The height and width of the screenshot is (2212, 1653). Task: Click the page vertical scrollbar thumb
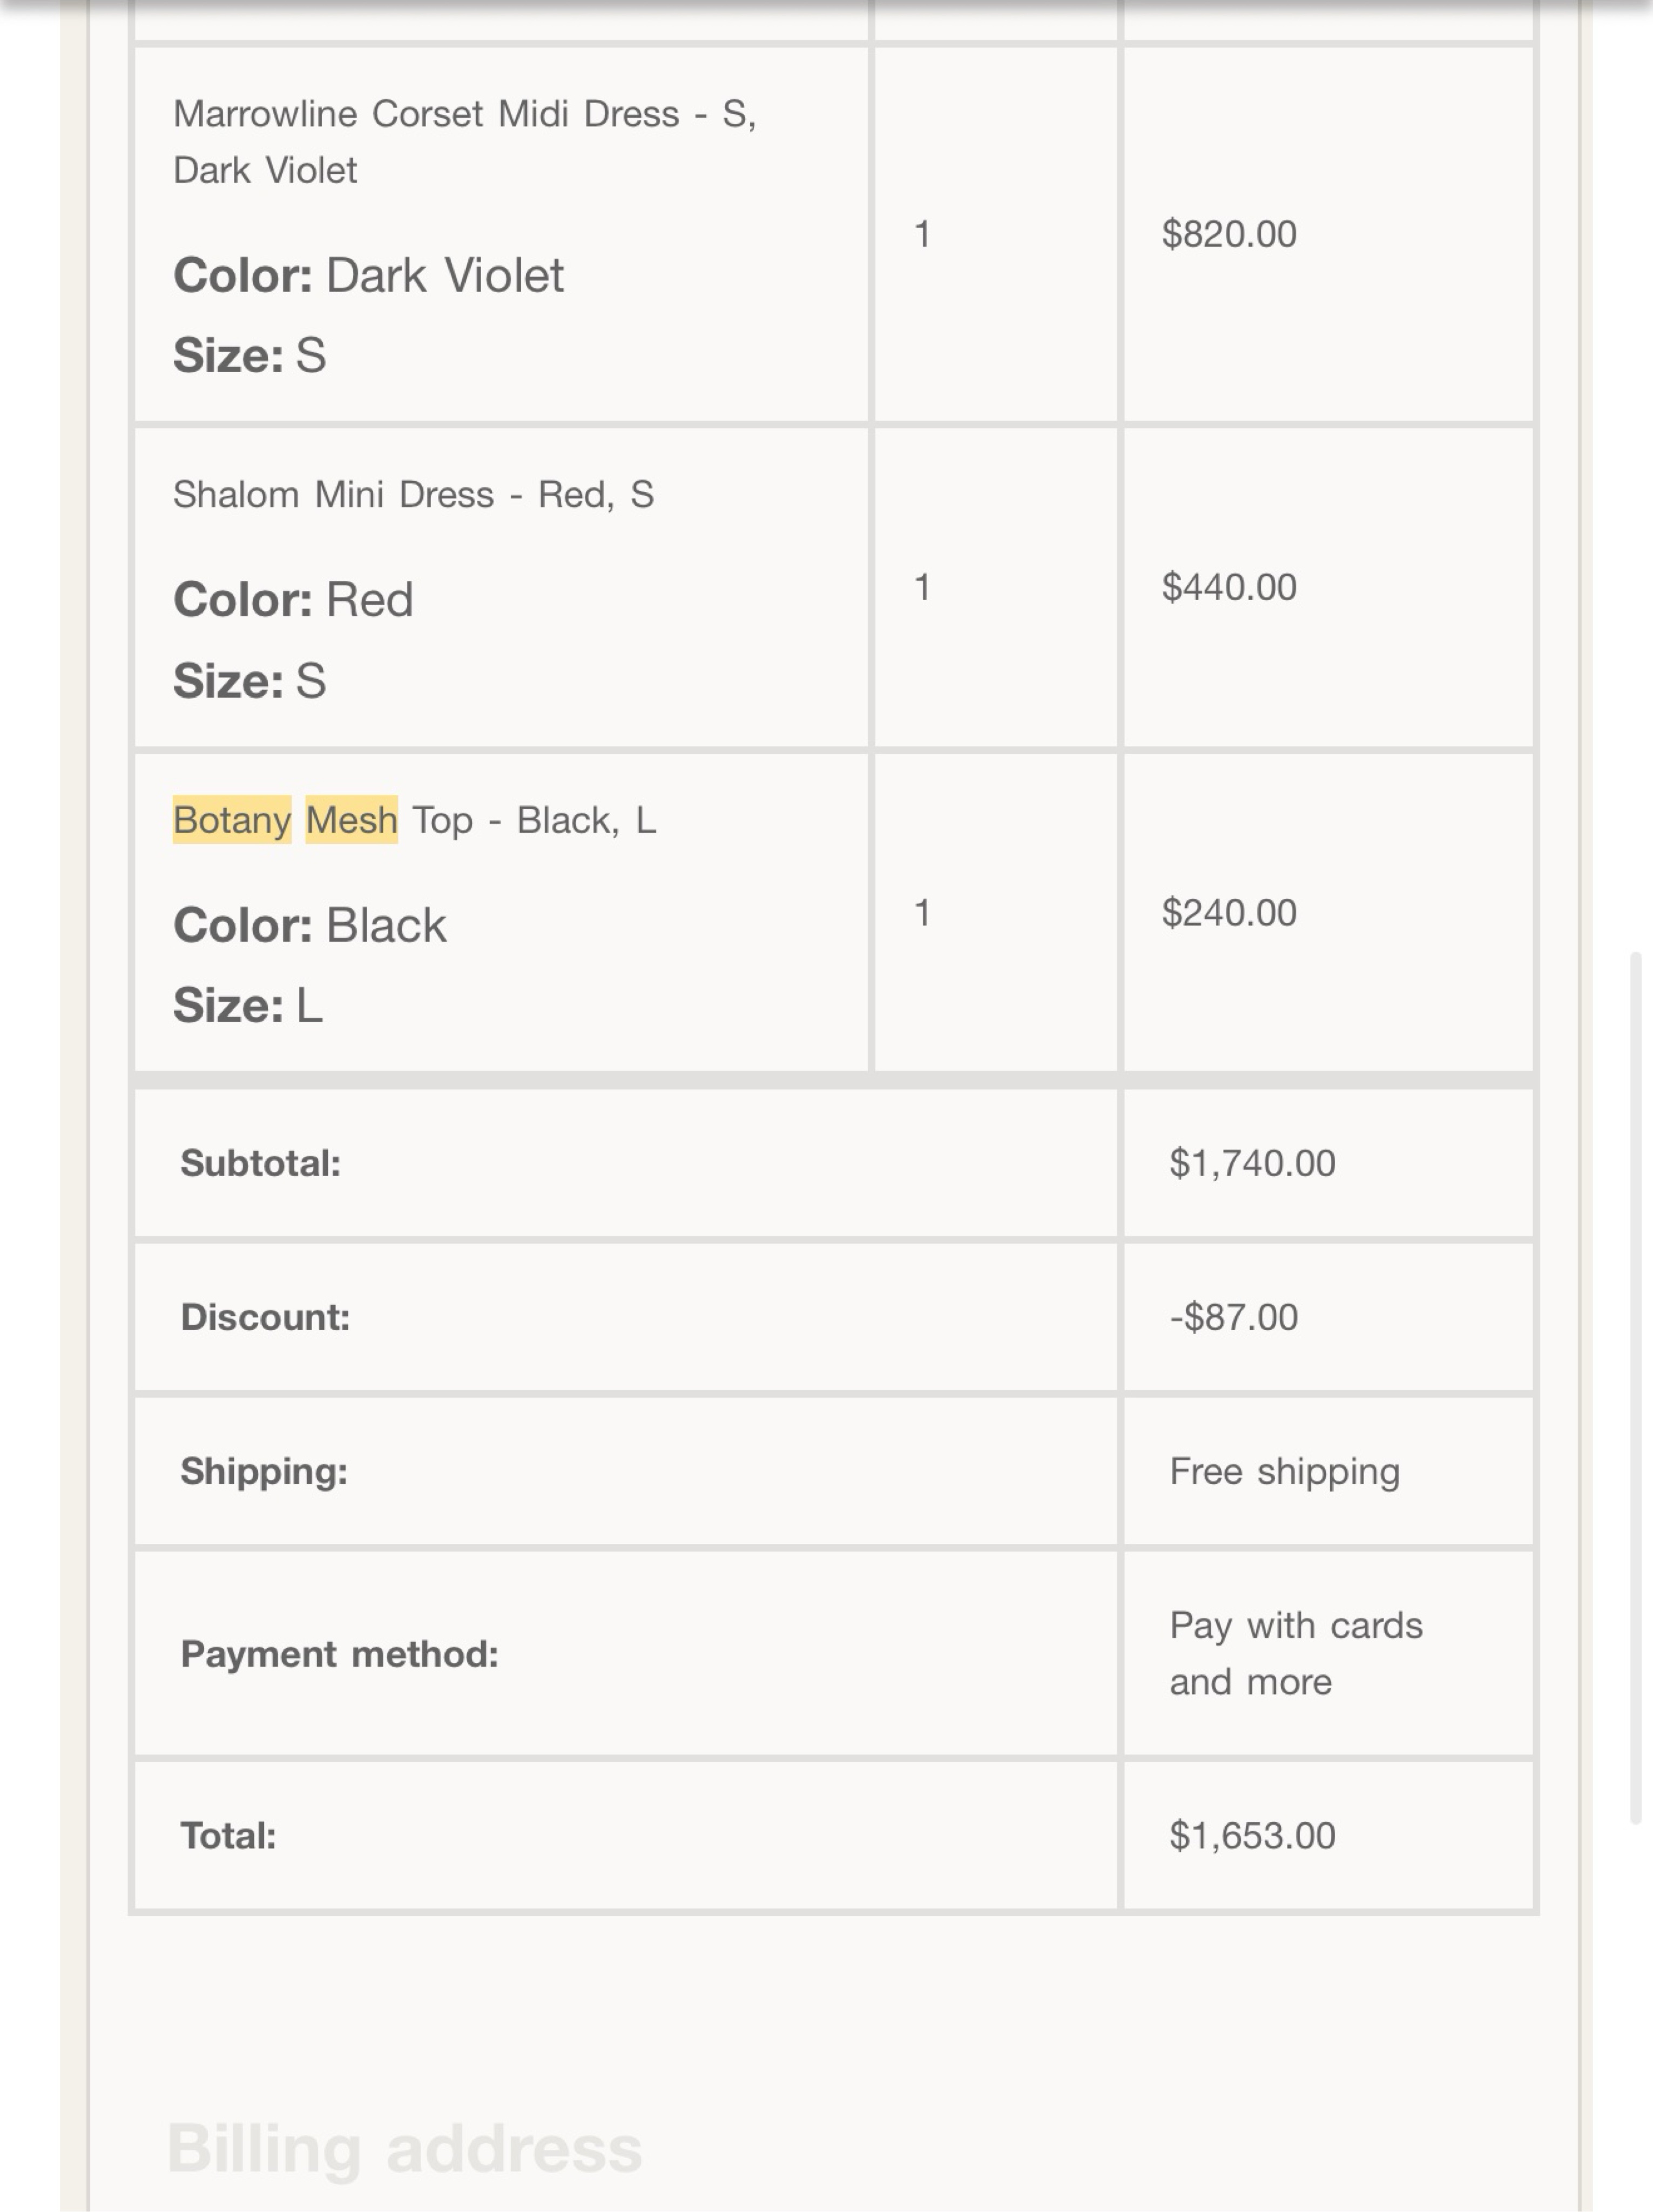tap(1636, 1388)
